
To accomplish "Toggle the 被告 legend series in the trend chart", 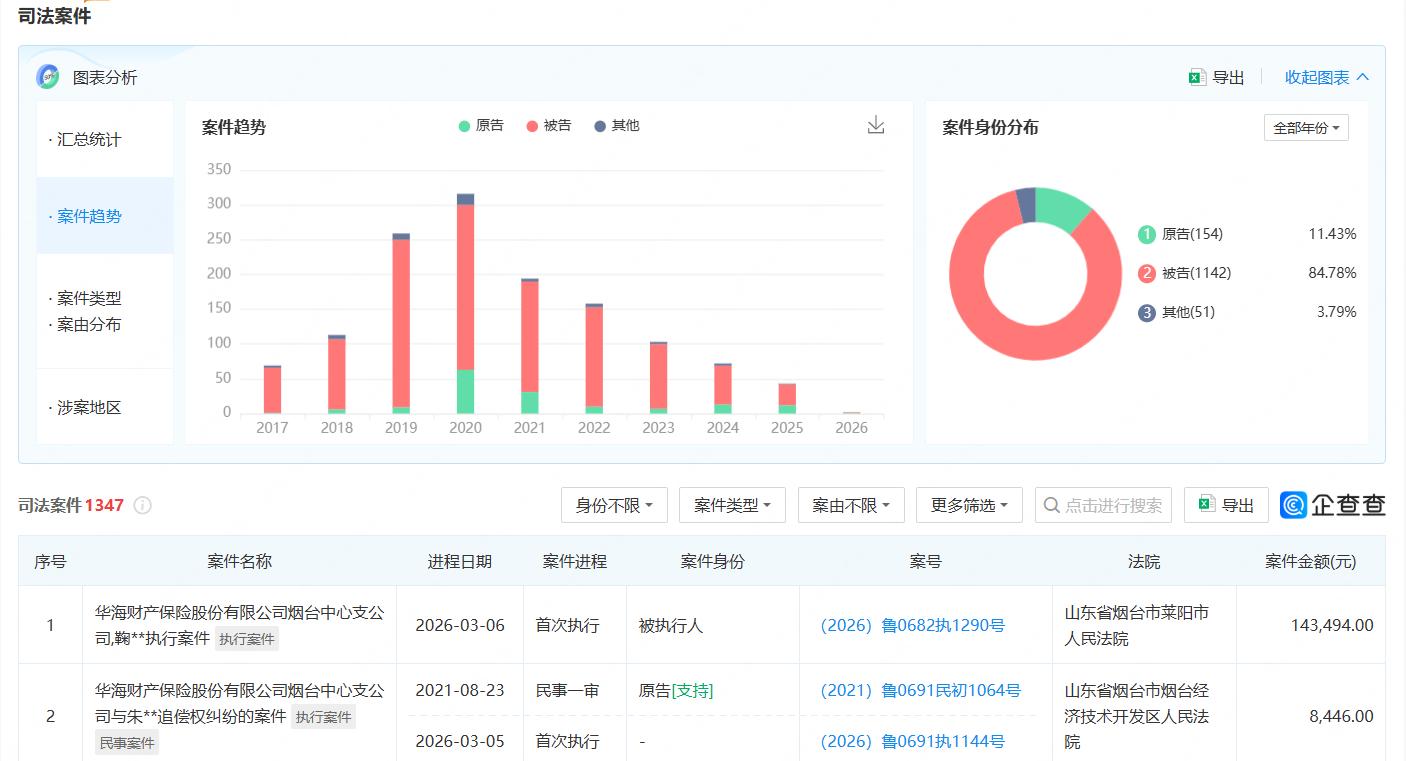I will [x=549, y=126].
